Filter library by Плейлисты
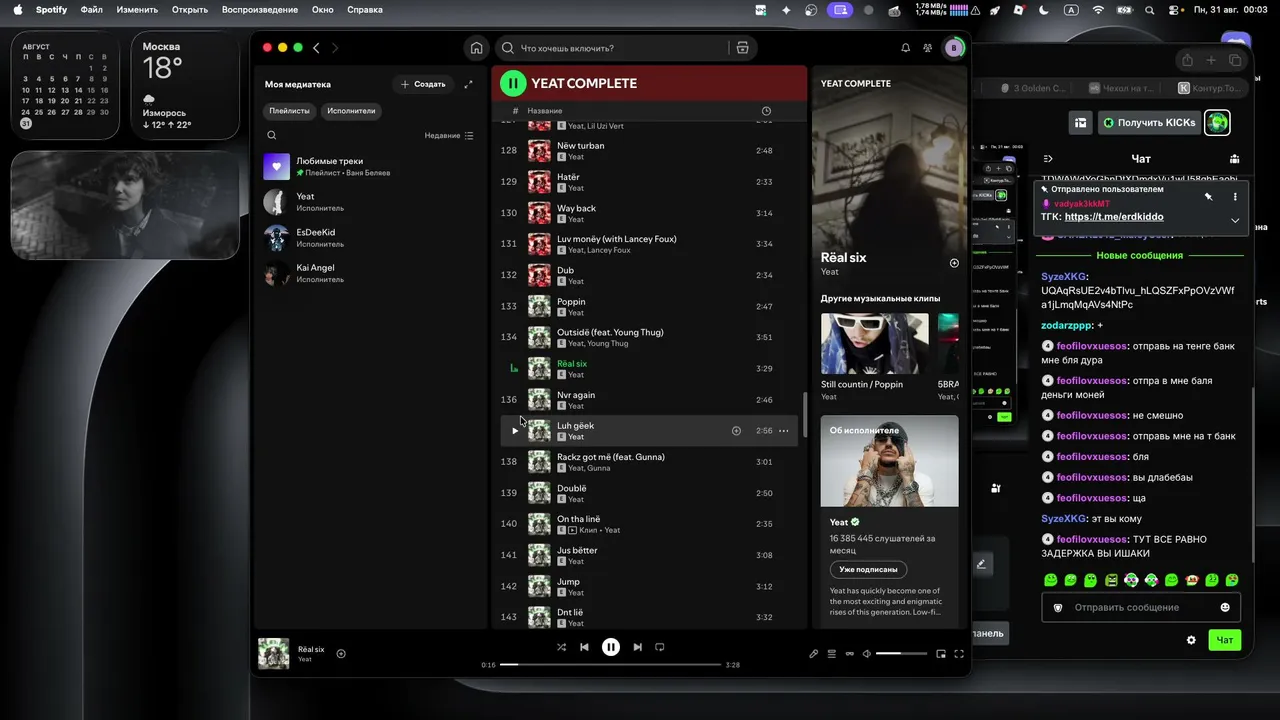Image resolution: width=1280 pixels, height=720 pixels. (290, 111)
